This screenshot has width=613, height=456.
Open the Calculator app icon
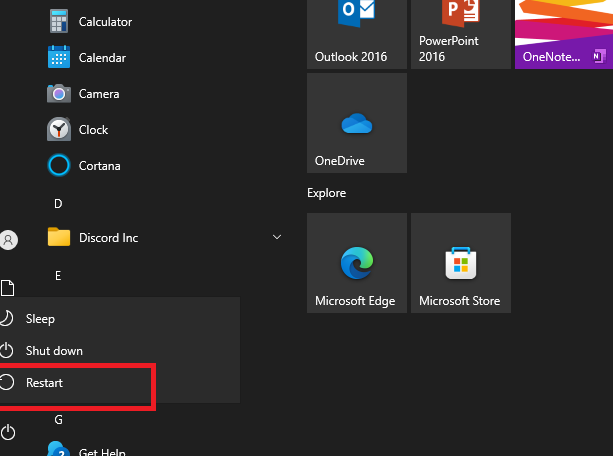[x=59, y=22]
